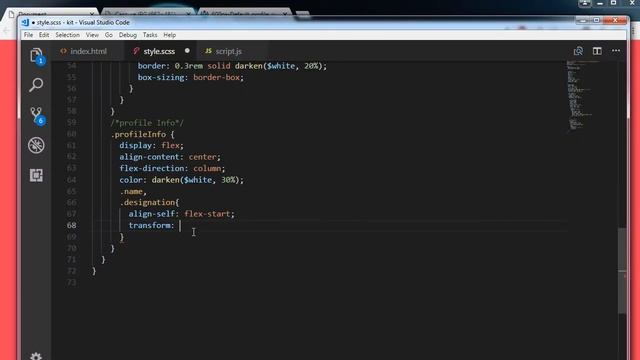
Task: Open the Edit menu
Action: [44, 35]
